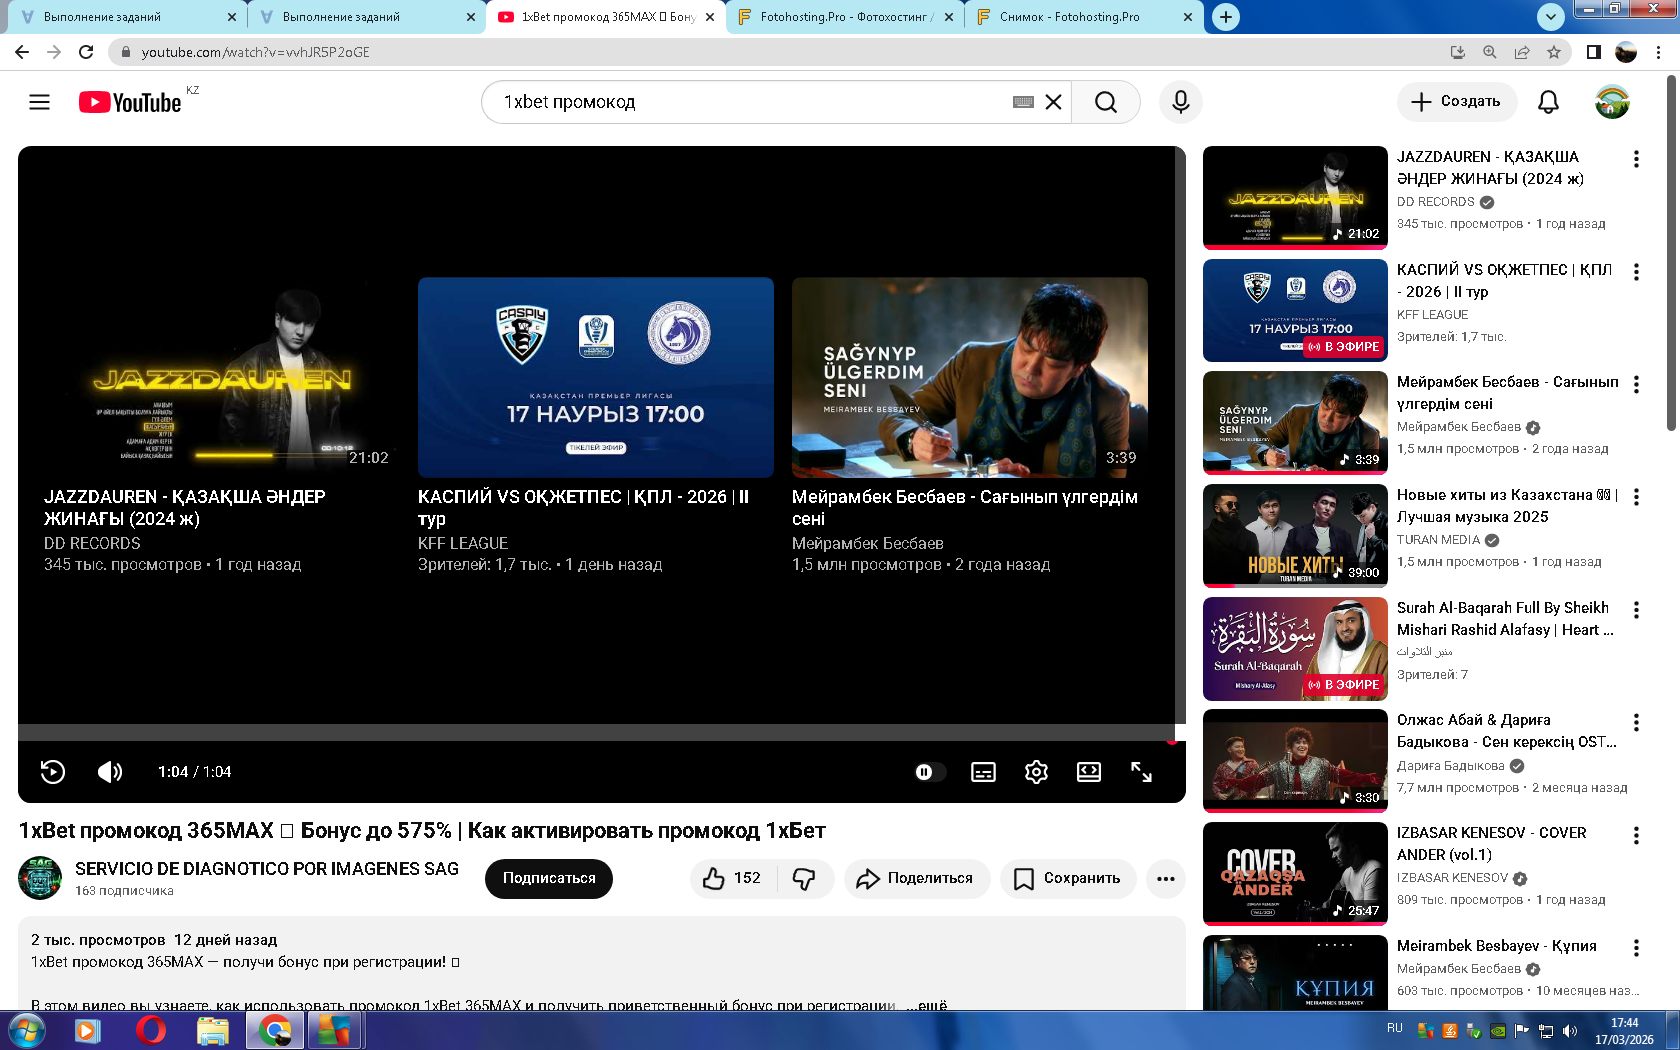Open the player settings gear
The width and height of the screenshot is (1680, 1050).
pyautogui.click(x=1036, y=772)
